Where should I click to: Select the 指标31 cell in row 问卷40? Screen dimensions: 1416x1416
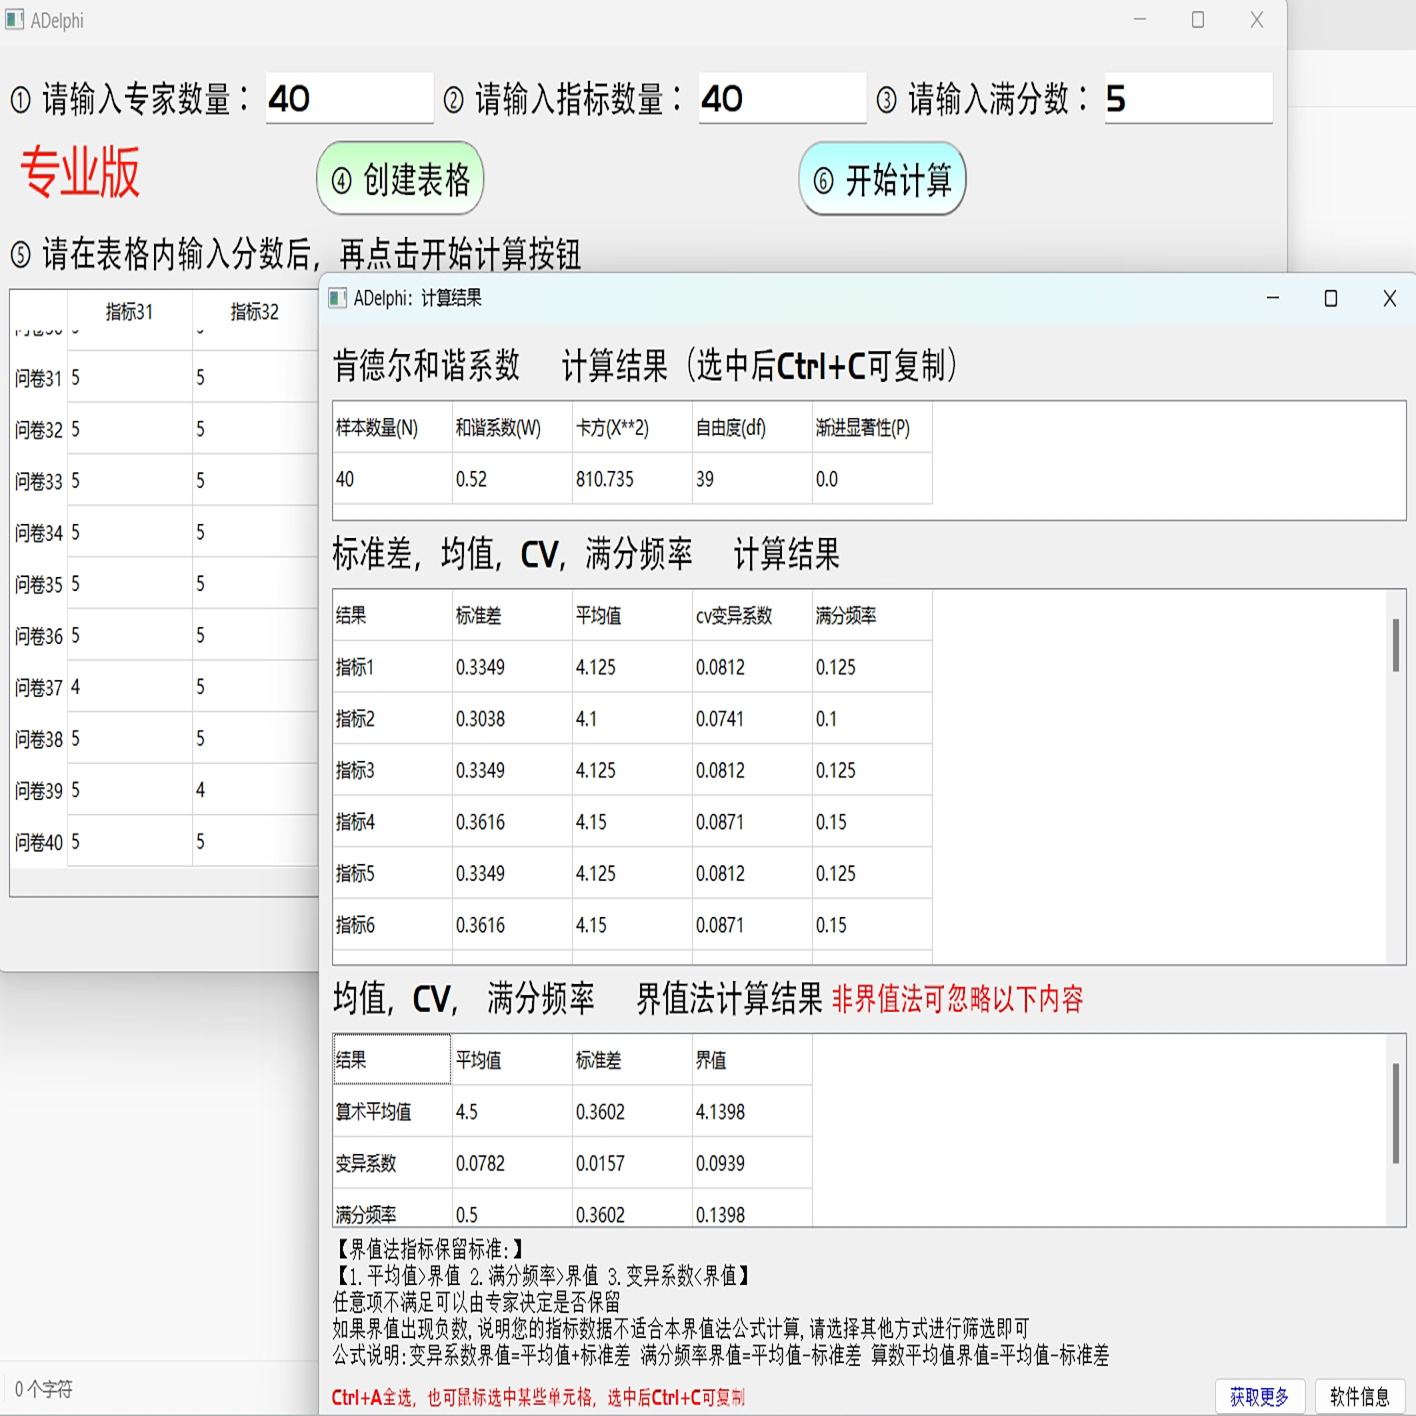130,843
